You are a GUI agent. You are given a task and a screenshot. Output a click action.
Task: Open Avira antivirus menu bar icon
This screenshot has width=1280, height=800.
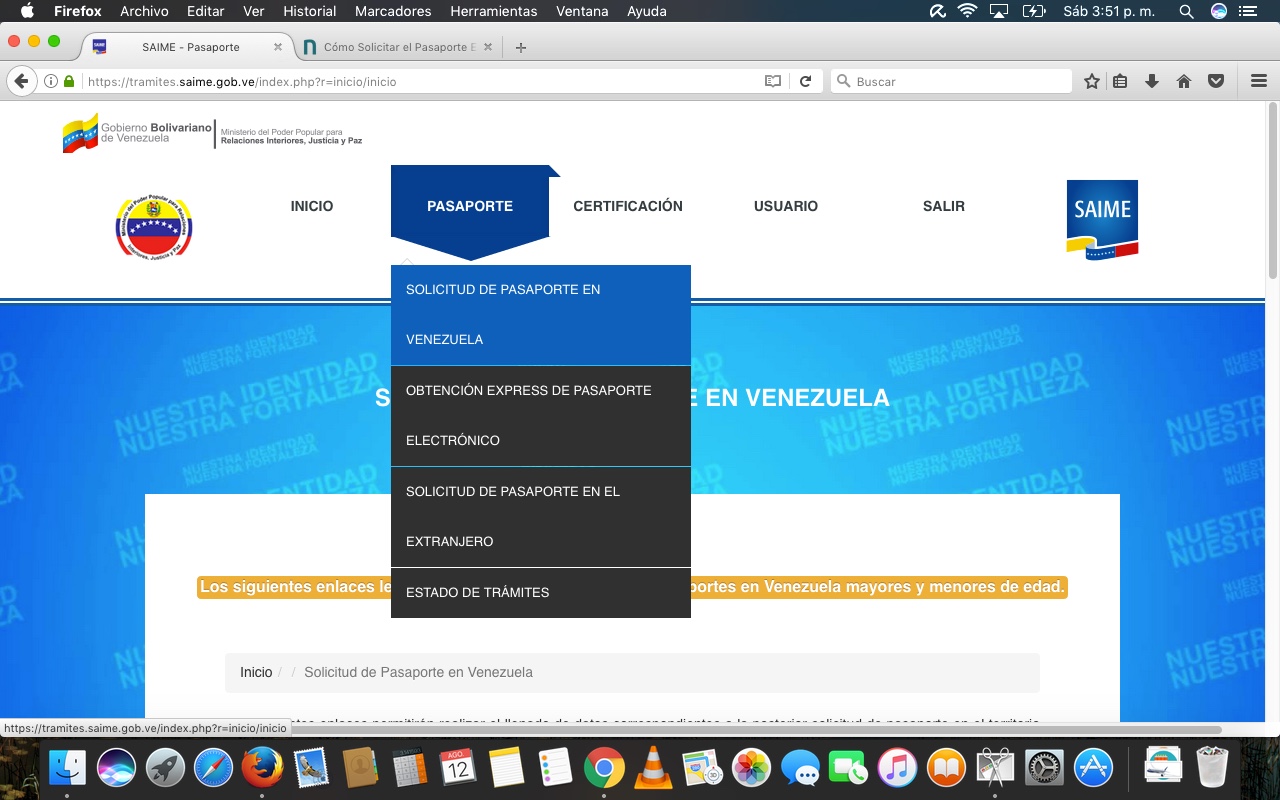[x=937, y=11]
